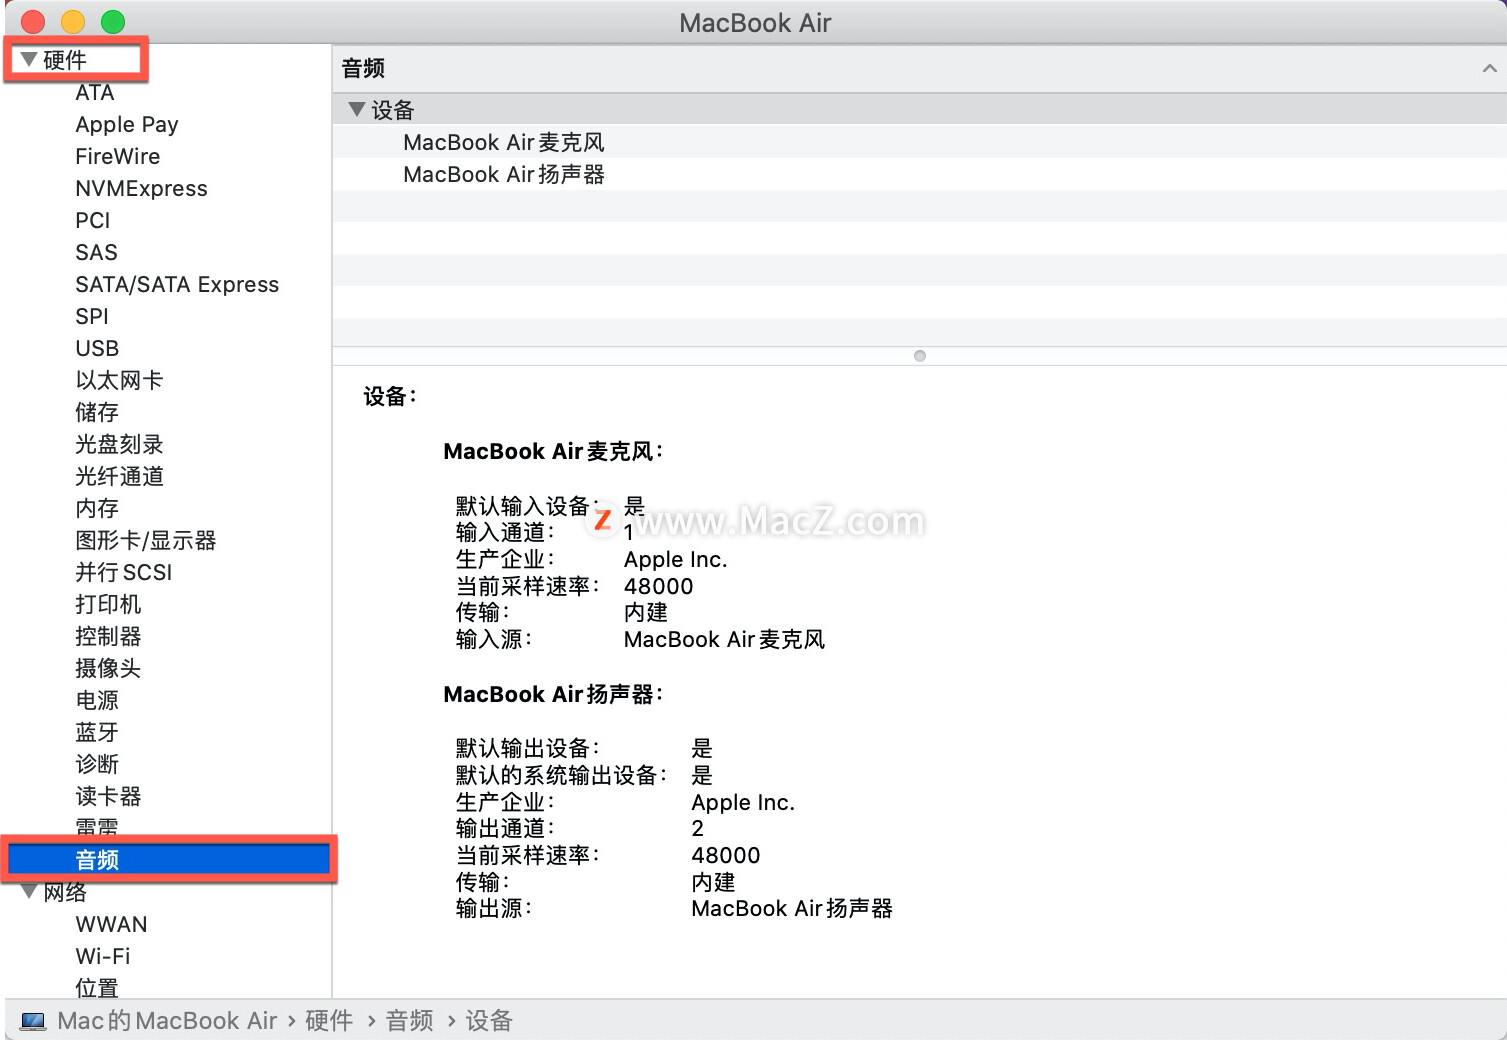This screenshot has width=1507, height=1040.
Task: Select the MacBook Air麦克风 device row
Action: click(919, 142)
